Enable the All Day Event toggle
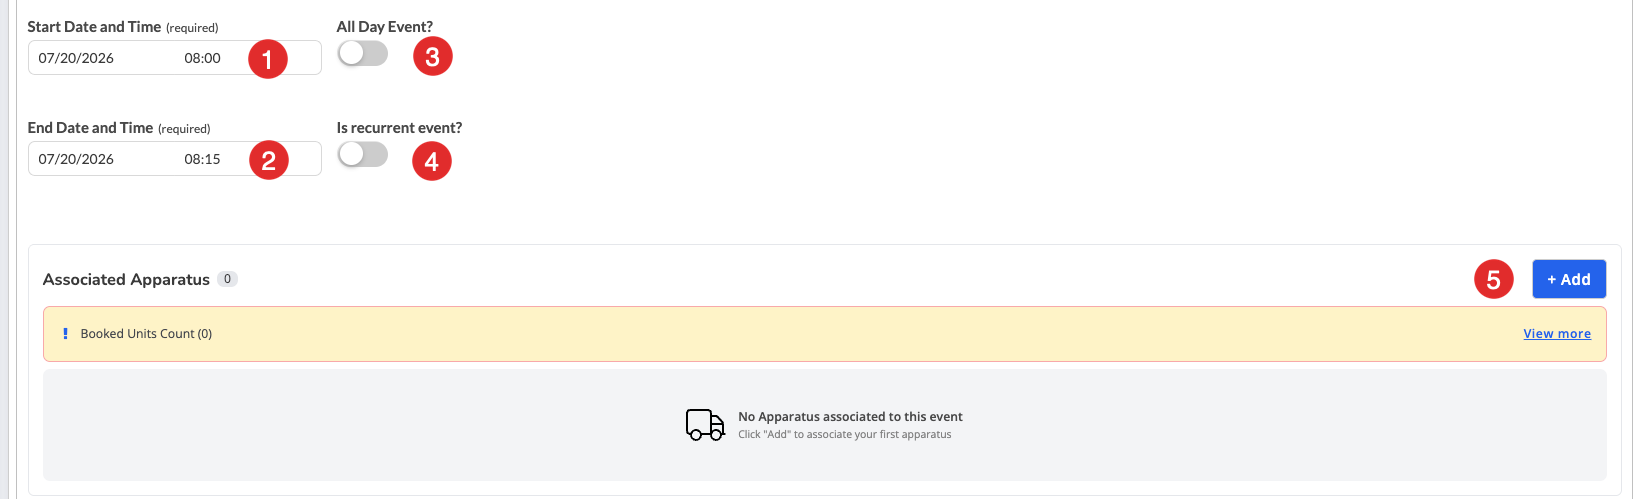 tap(362, 53)
